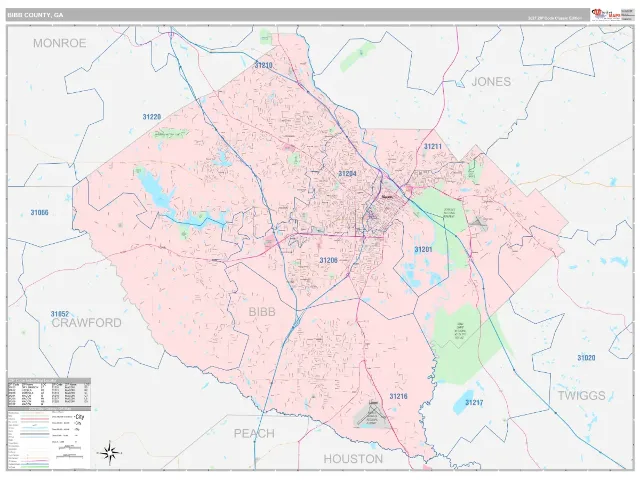Click the CRAWFORD county label
The image size is (640, 480).
87,323
